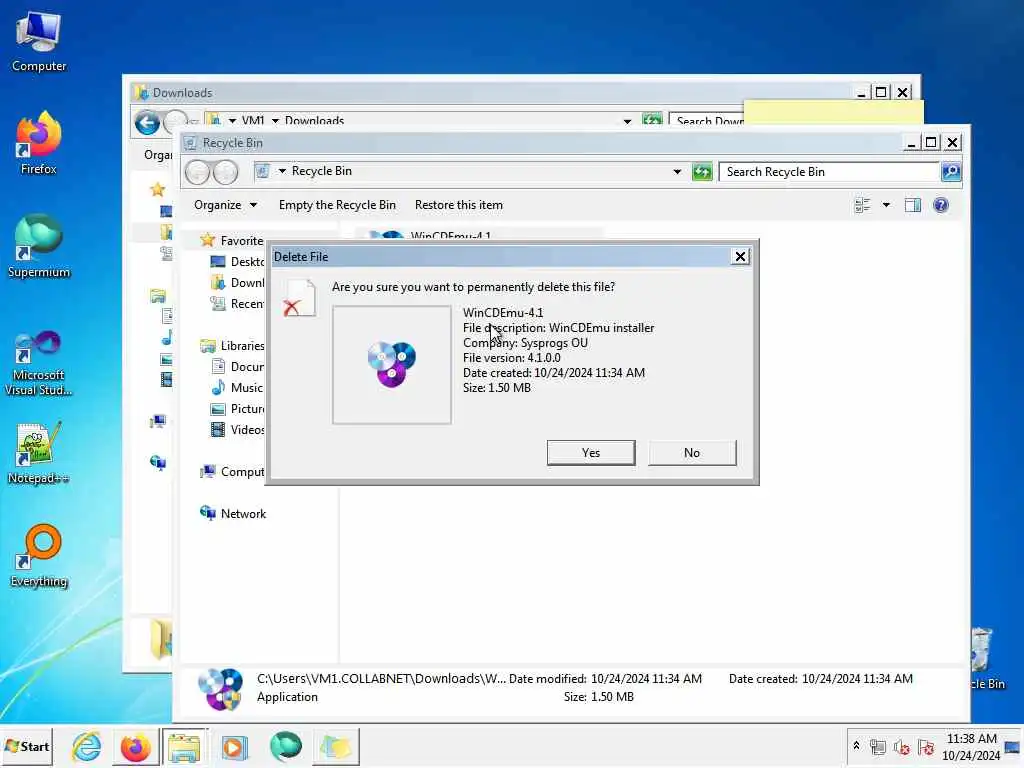Viewport: 1024px width, 768px height.
Task: Switch to the File Explorer taskbar button
Action: (184, 746)
